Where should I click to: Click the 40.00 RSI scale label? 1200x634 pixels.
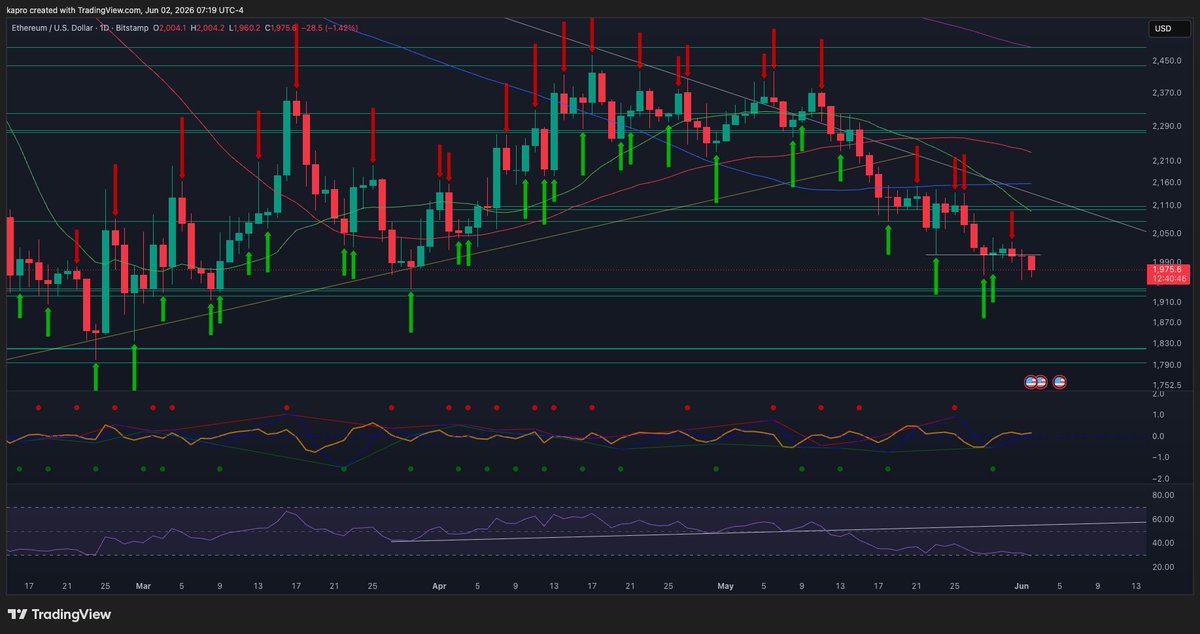(x=1163, y=543)
